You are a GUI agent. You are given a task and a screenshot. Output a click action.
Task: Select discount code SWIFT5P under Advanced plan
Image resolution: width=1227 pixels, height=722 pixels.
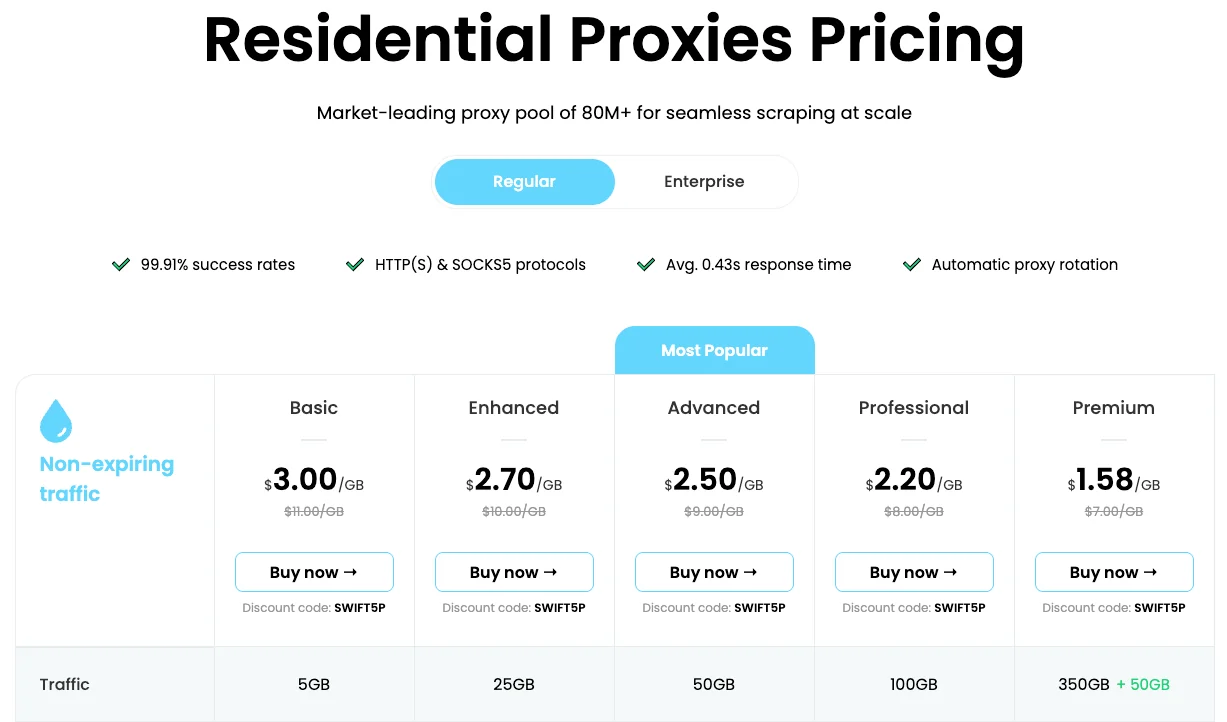(761, 607)
